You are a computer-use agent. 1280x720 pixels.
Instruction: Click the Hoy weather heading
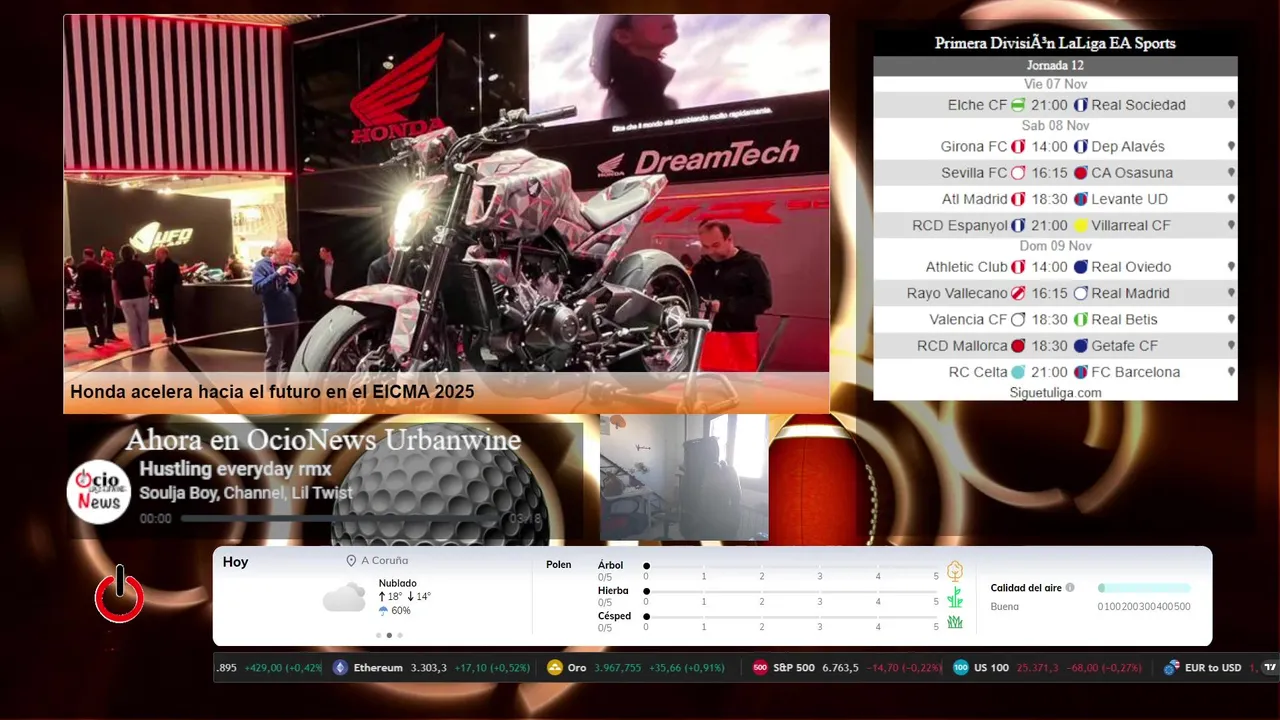coord(235,562)
